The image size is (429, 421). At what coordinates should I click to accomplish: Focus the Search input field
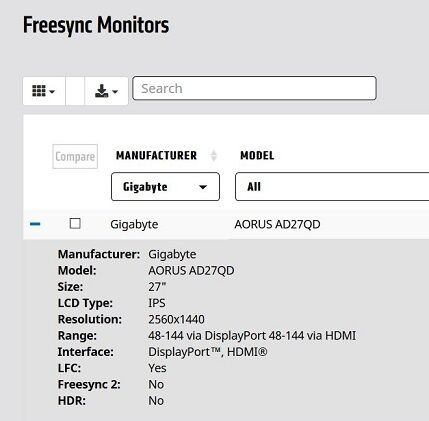click(x=254, y=88)
